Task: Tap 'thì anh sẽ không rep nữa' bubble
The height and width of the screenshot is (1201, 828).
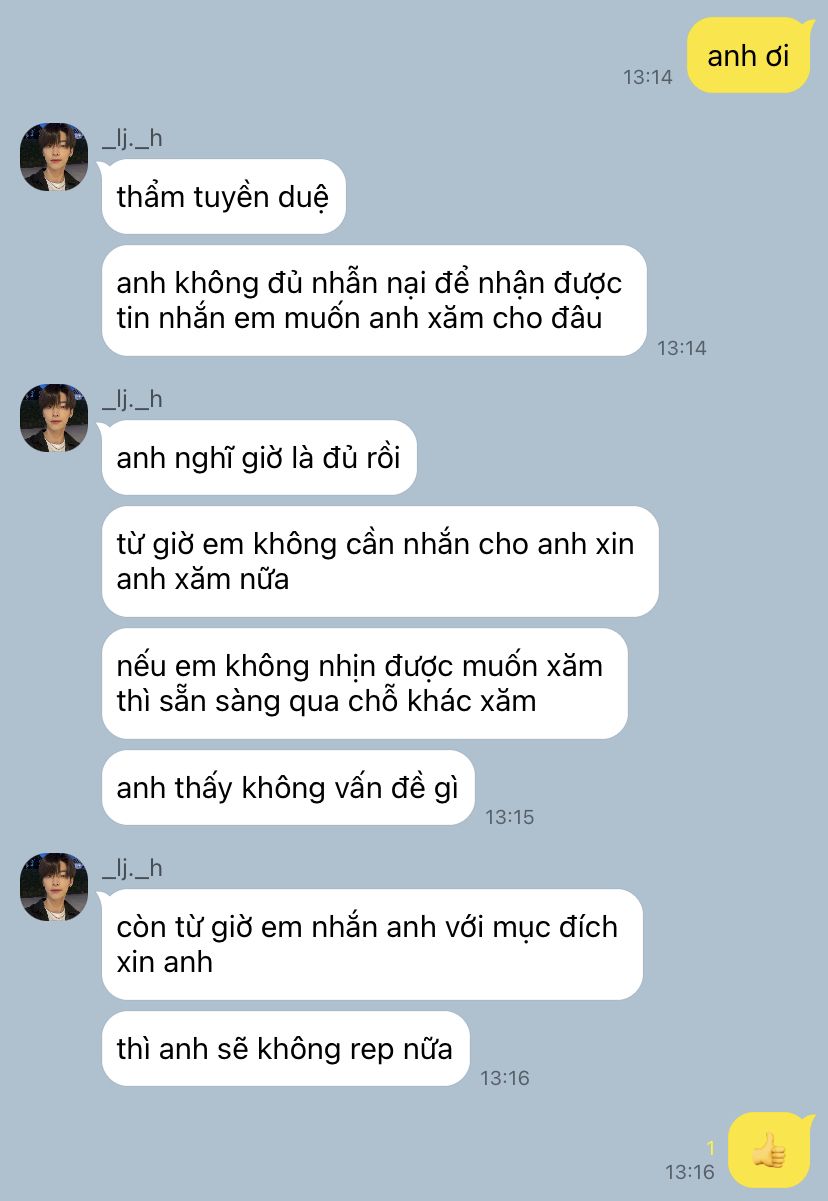Action: pyautogui.click(x=285, y=1049)
